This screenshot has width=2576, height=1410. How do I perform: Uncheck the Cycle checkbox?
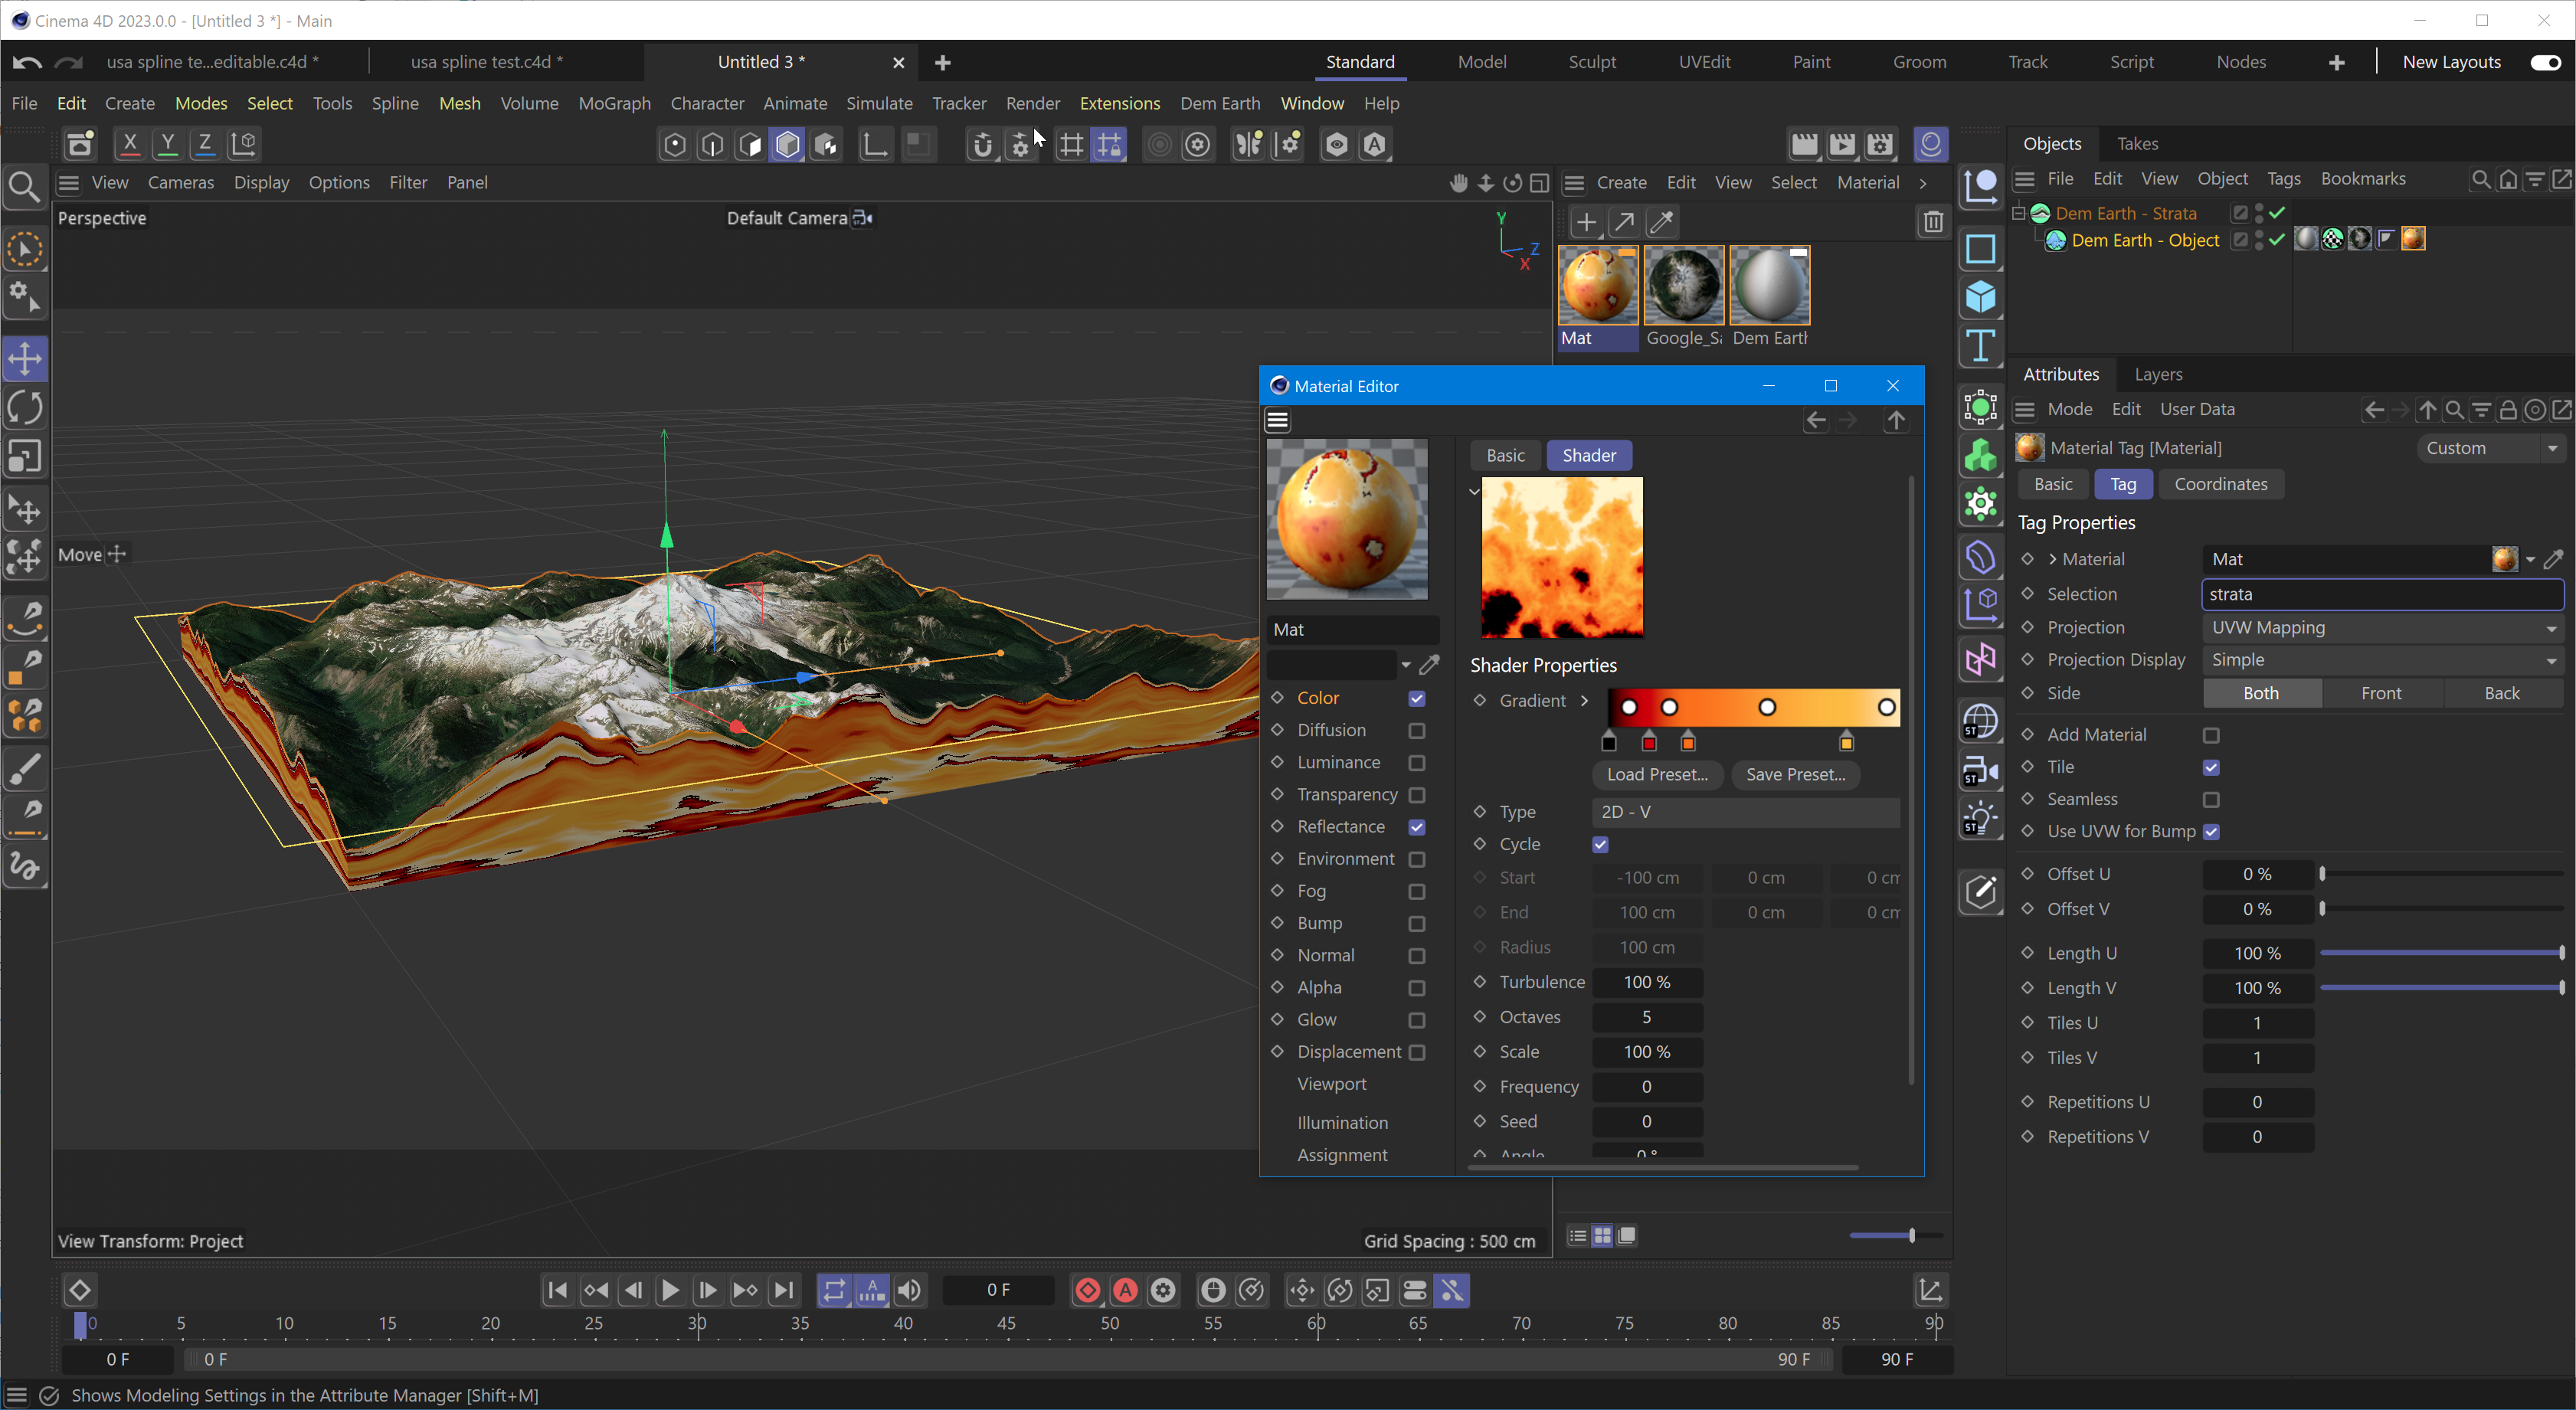(x=1600, y=845)
